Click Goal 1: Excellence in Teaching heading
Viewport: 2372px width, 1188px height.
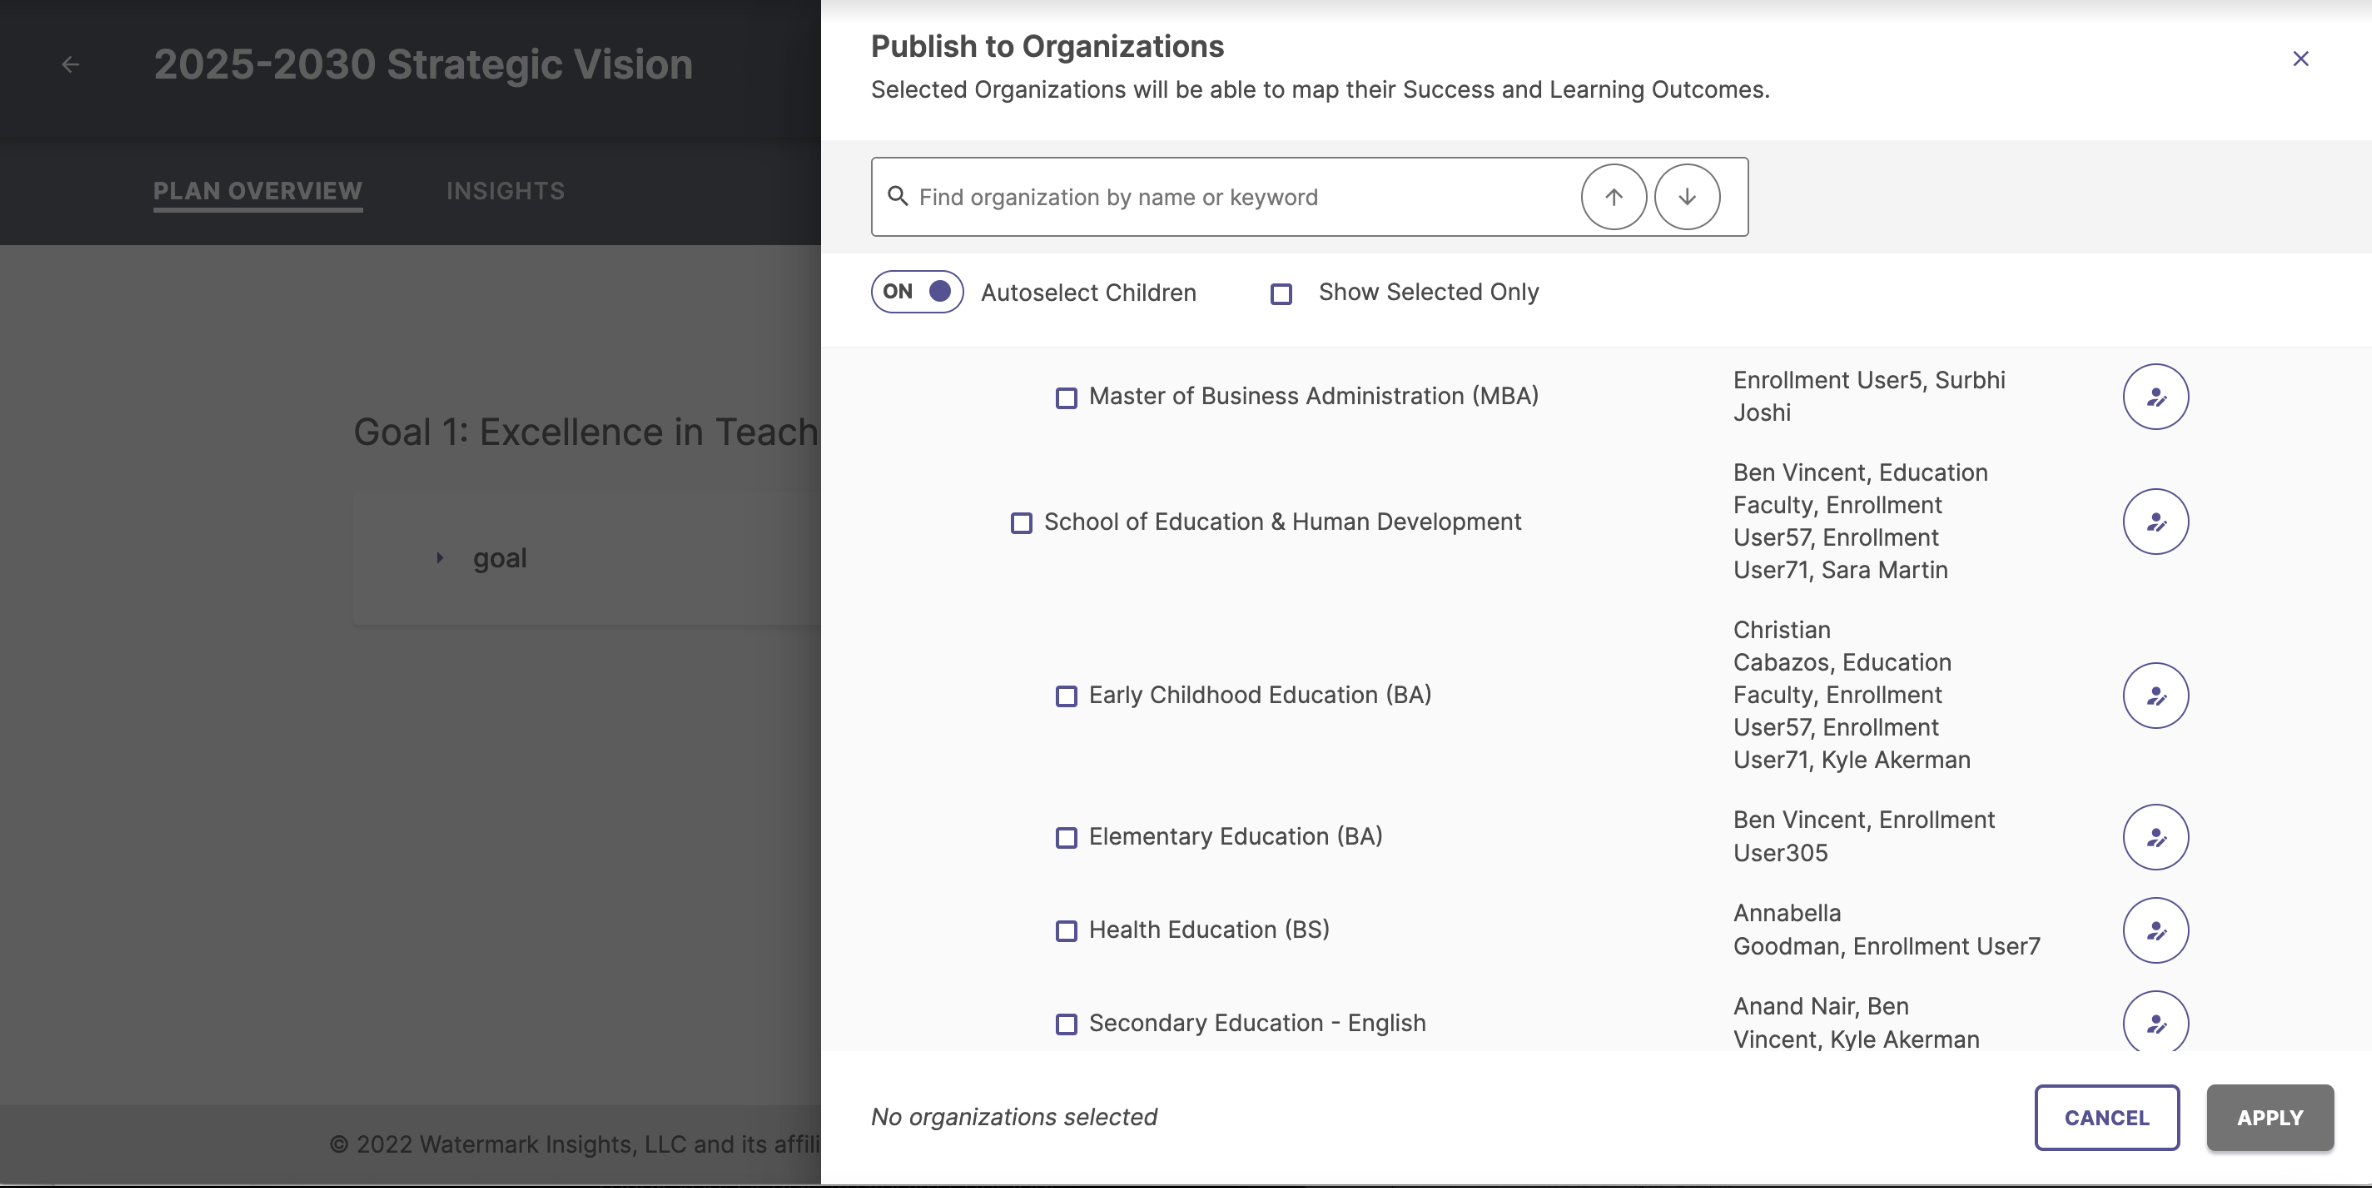pyautogui.click(x=587, y=432)
